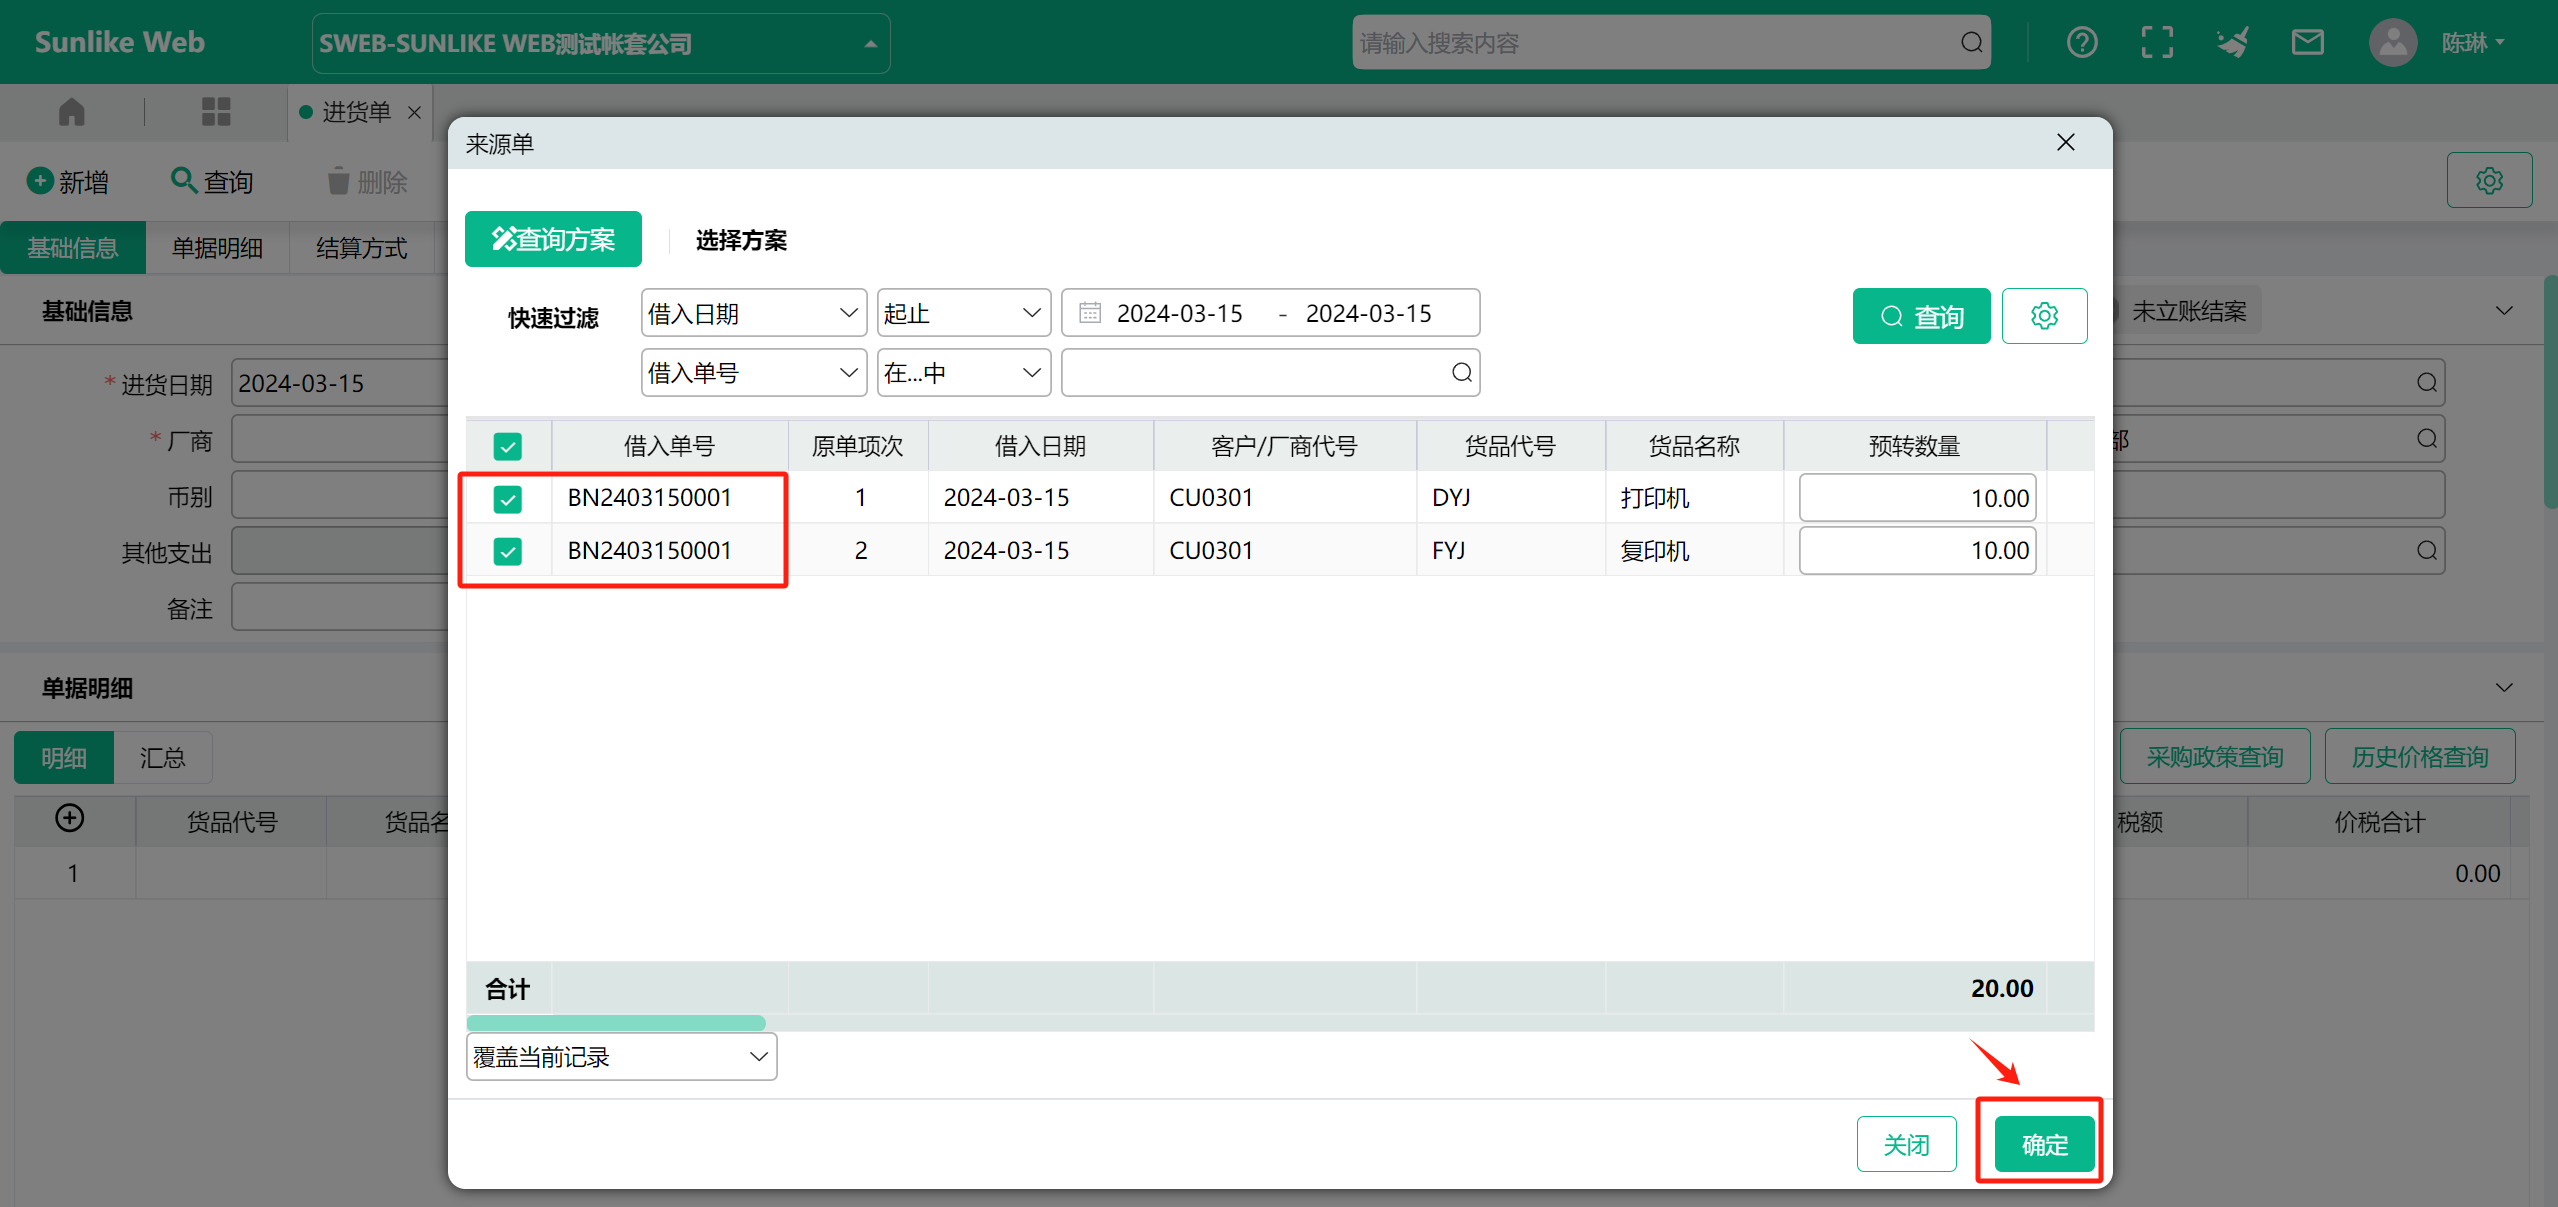2558x1207 pixels.
Task: Click the 关闭 button
Action: coord(1906,1144)
